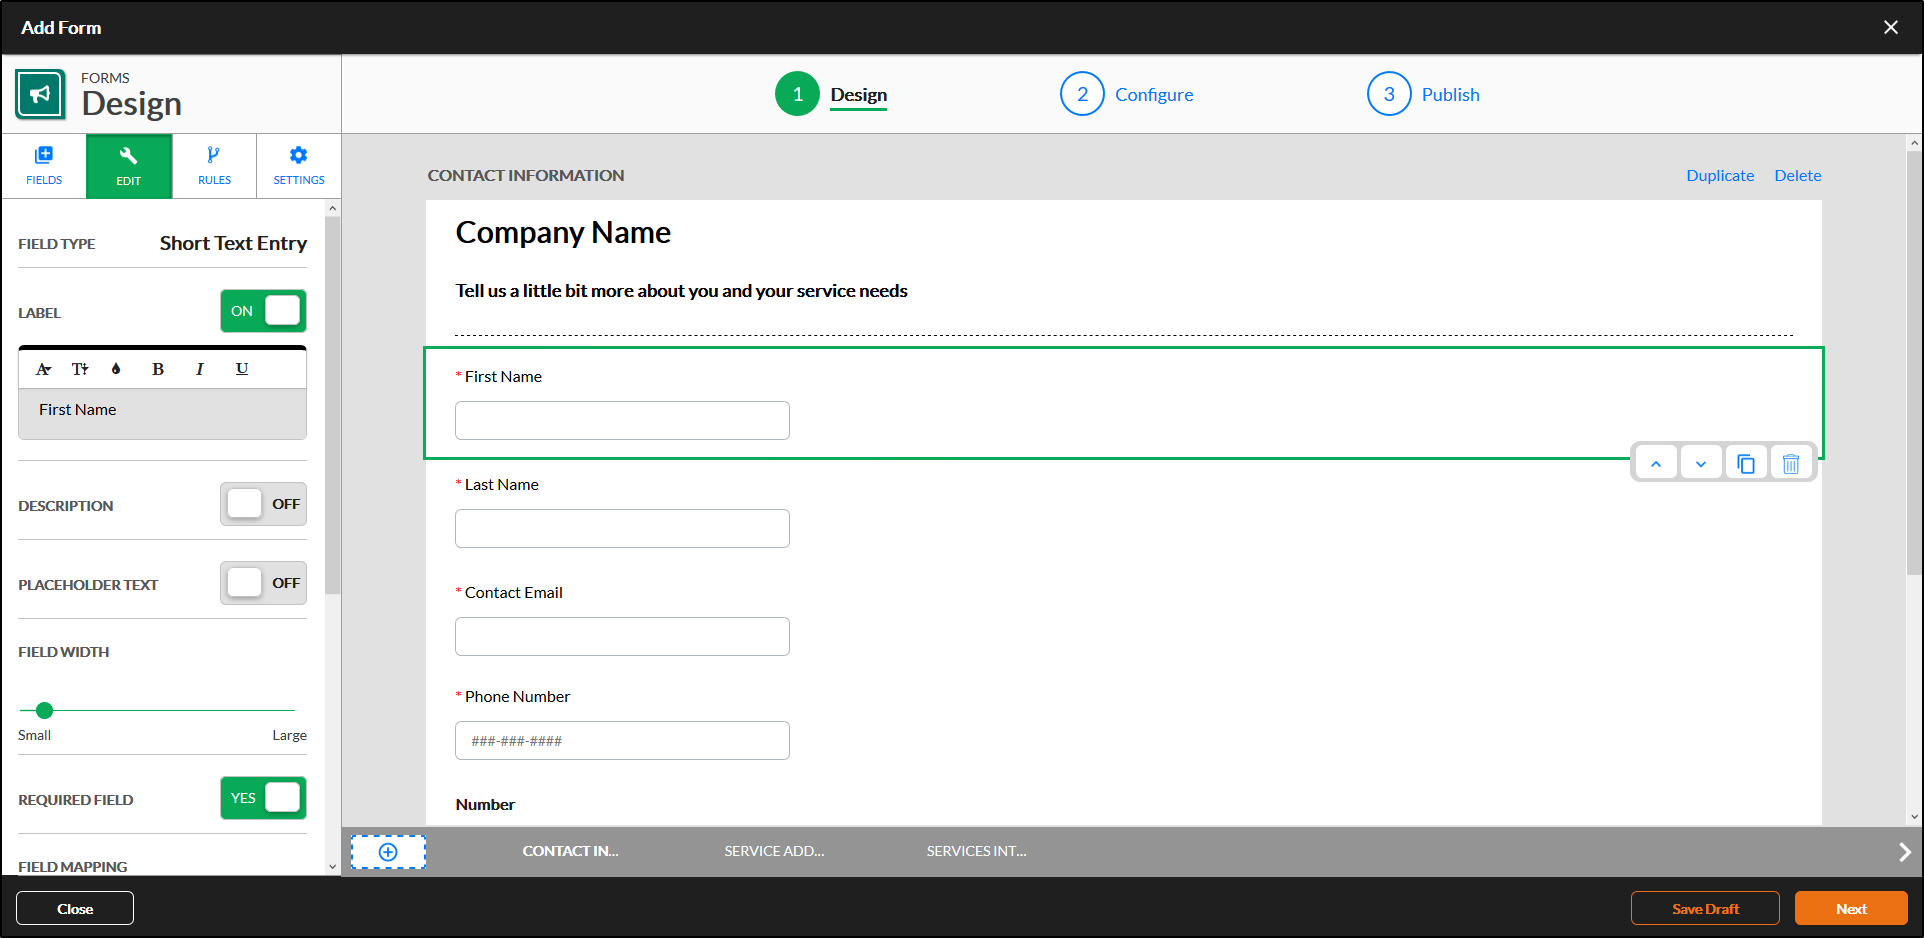The height and width of the screenshot is (938, 1924).
Task: Click the text size icon in label toolbar
Action: click(80, 369)
